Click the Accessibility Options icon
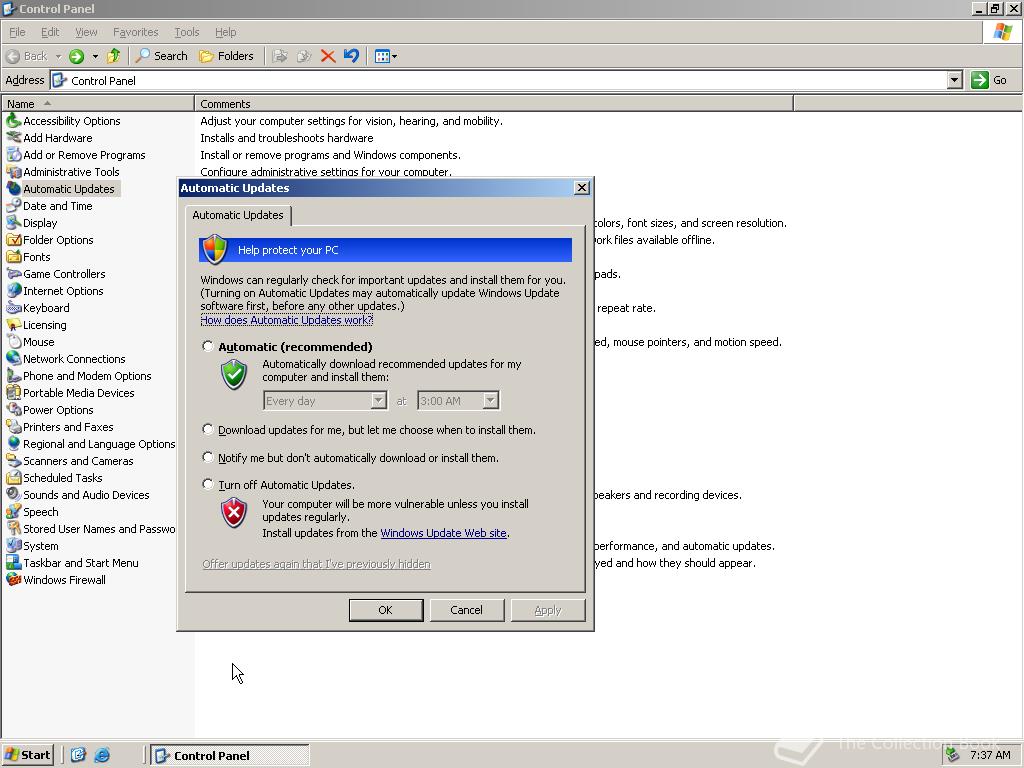Viewport: 1024px width, 768px height. click(x=13, y=121)
